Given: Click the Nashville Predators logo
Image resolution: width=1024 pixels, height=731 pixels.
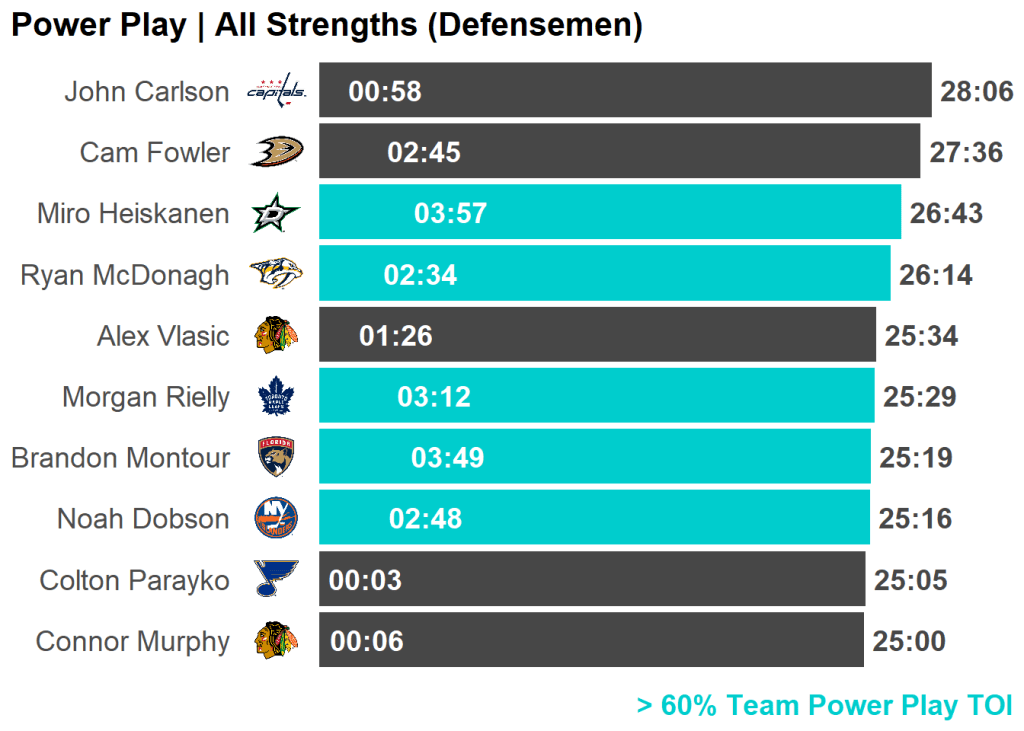Looking at the screenshot, I should pos(276,274).
